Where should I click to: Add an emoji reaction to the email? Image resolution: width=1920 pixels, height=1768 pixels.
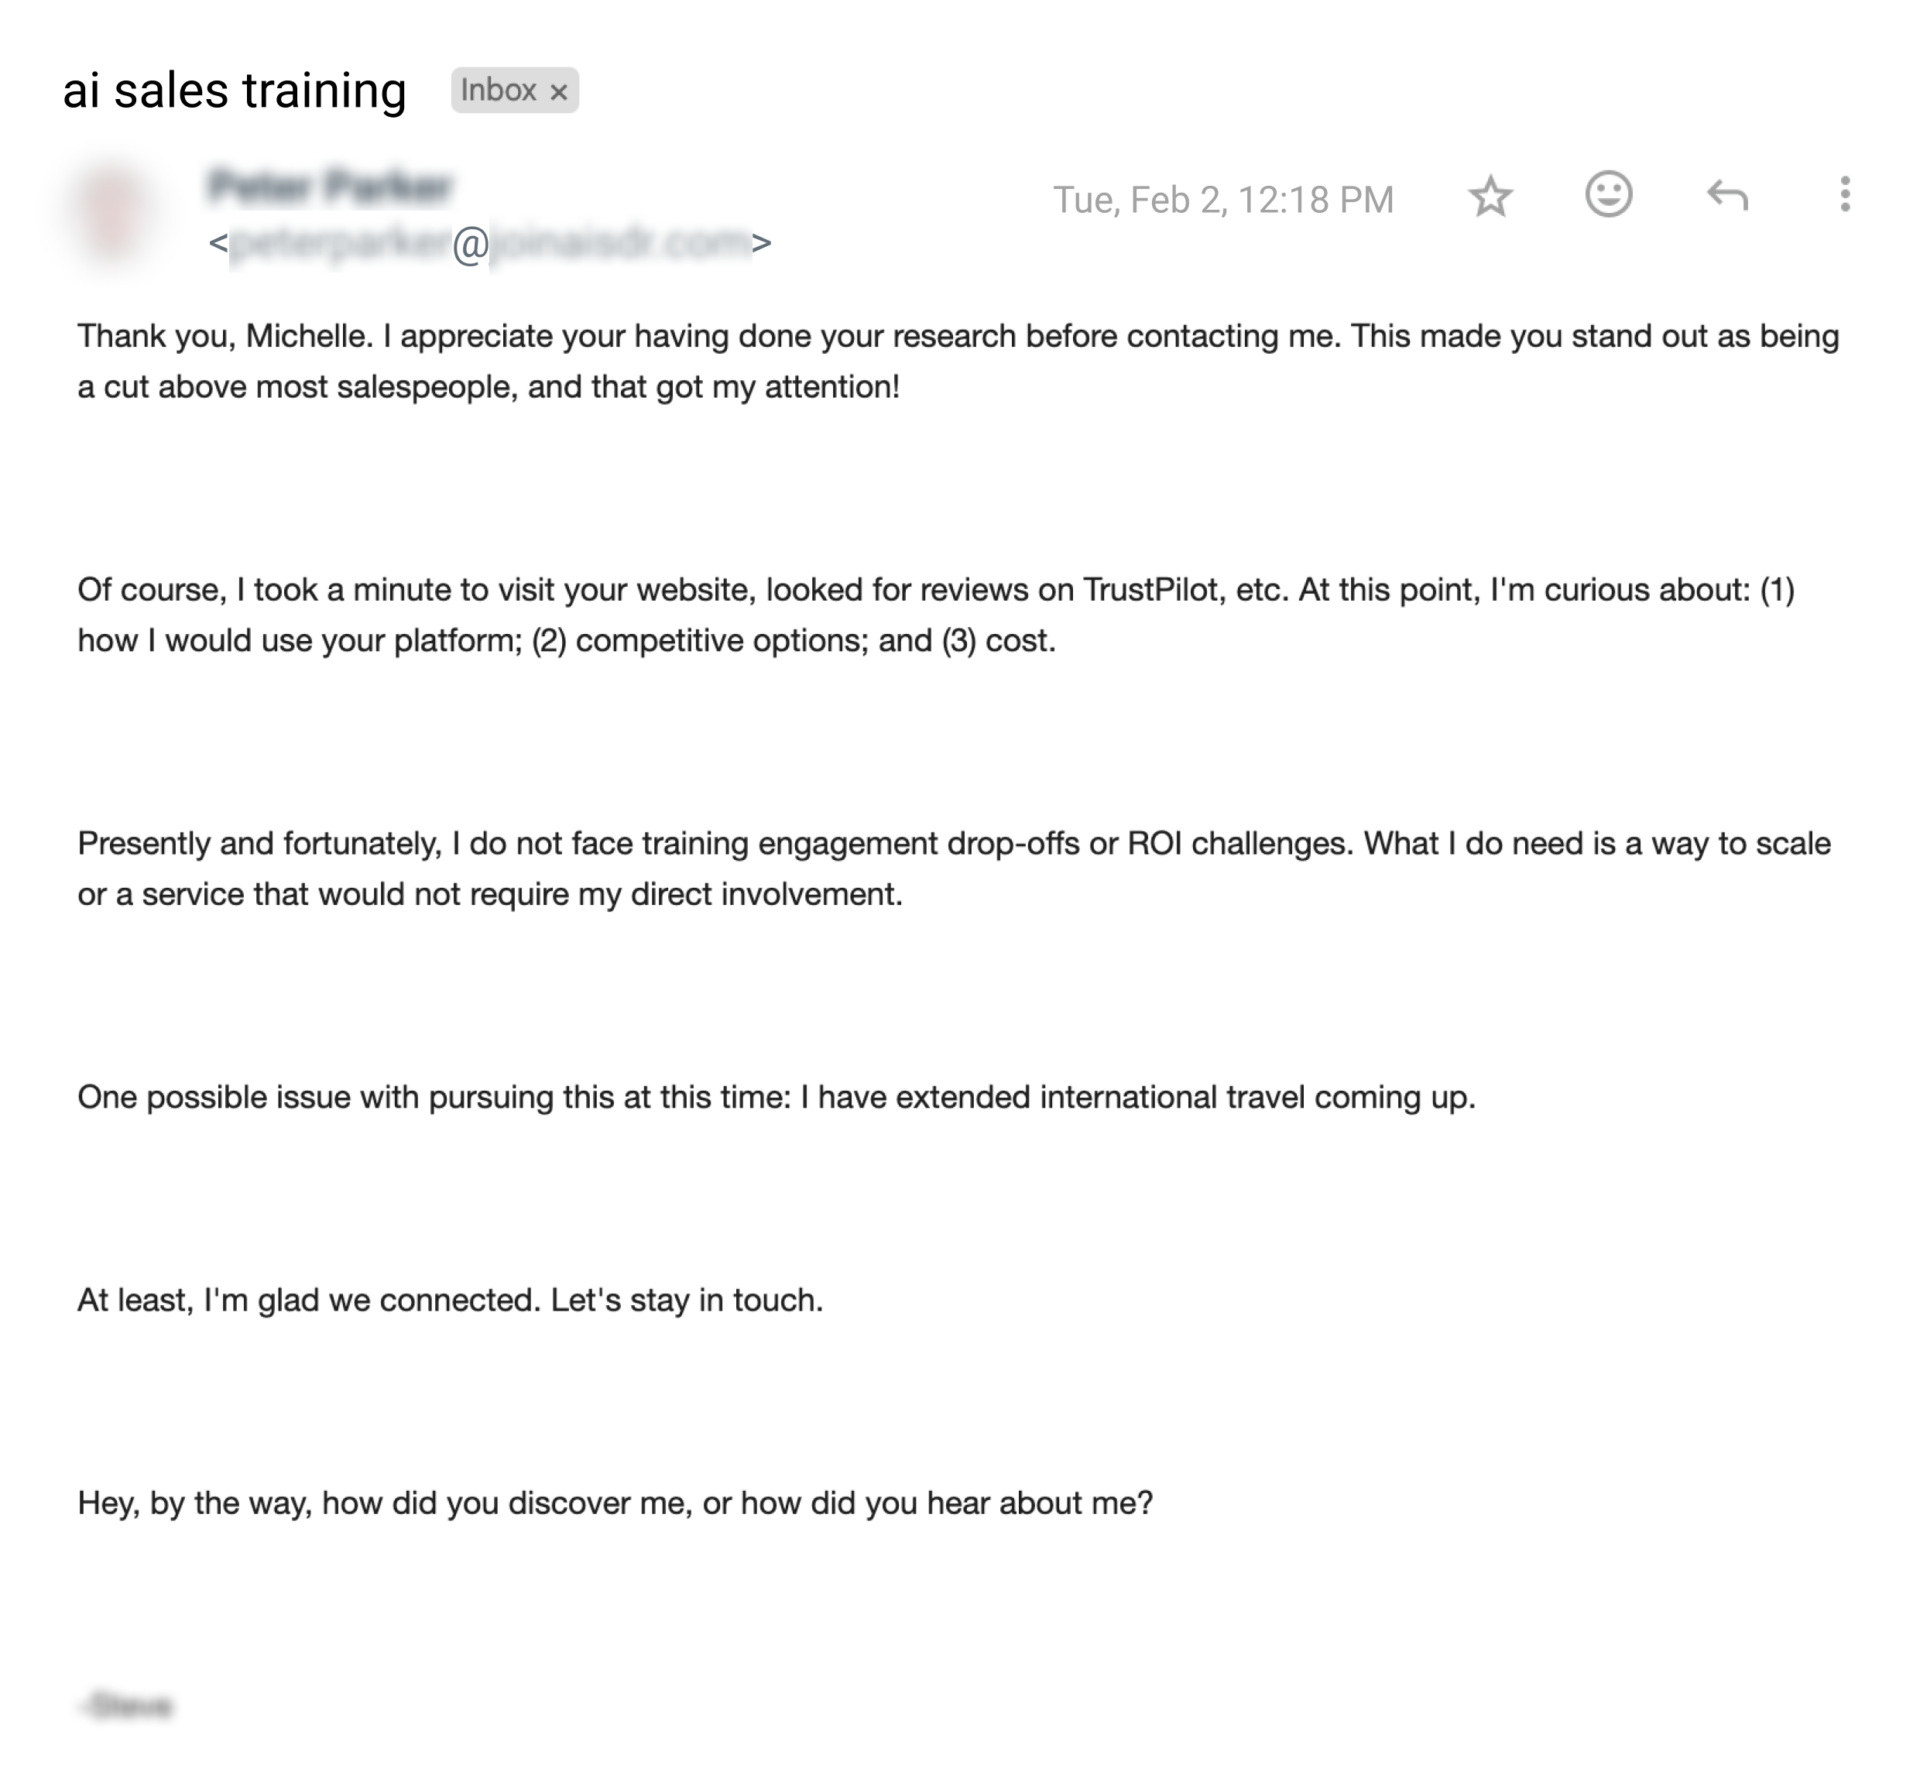(1608, 194)
